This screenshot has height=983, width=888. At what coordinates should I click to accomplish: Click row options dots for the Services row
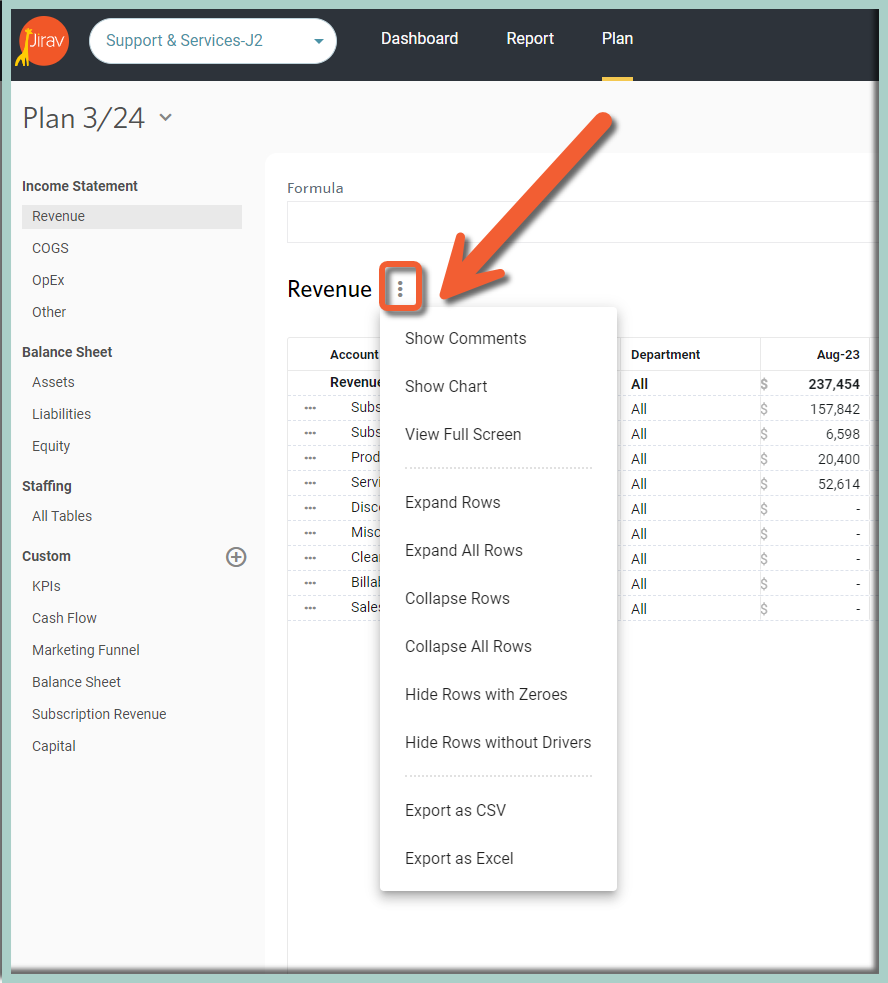310,483
